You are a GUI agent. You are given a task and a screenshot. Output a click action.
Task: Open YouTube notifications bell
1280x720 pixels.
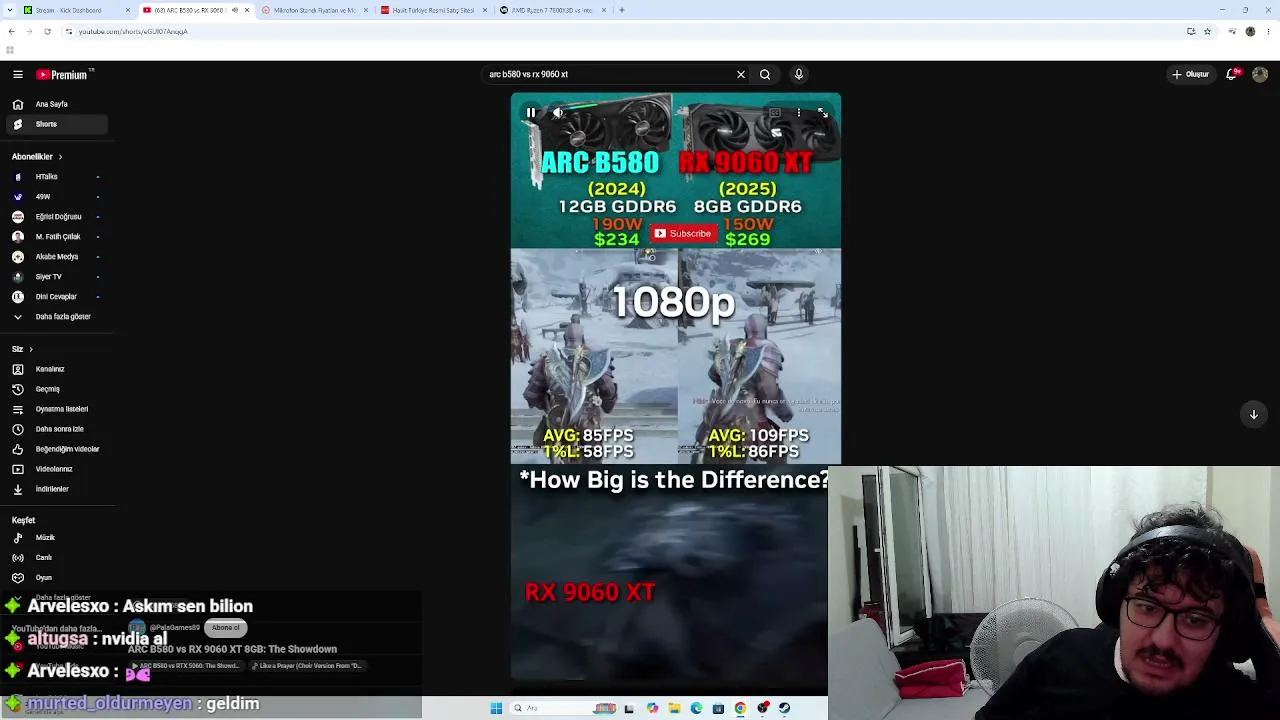pyautogui.click(x=1233, y=74)
